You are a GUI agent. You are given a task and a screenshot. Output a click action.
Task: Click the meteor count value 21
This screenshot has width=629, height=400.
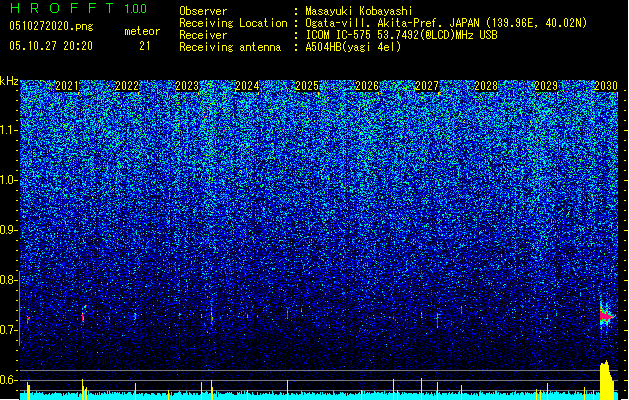(x=145, y=46)
